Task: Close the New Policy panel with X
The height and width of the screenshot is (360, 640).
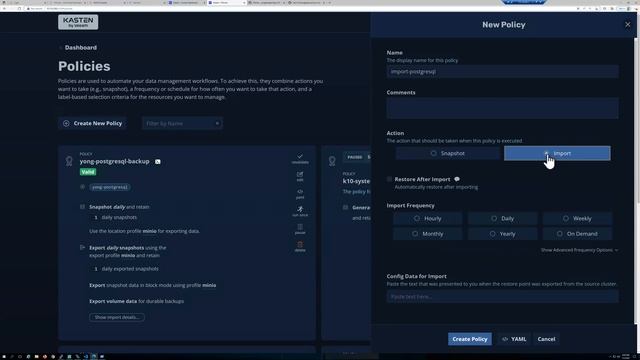Action: (627, 24)
